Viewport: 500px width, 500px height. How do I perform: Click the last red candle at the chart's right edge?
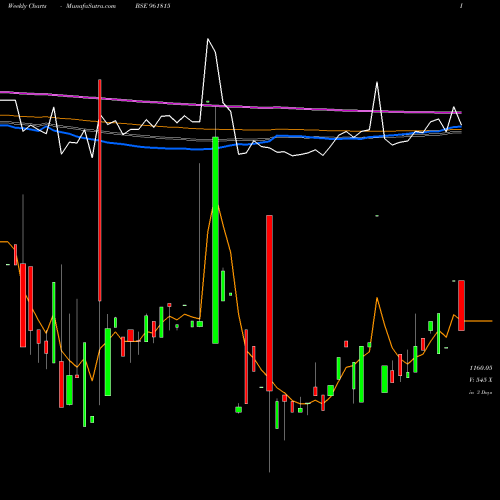coord(461,305)
